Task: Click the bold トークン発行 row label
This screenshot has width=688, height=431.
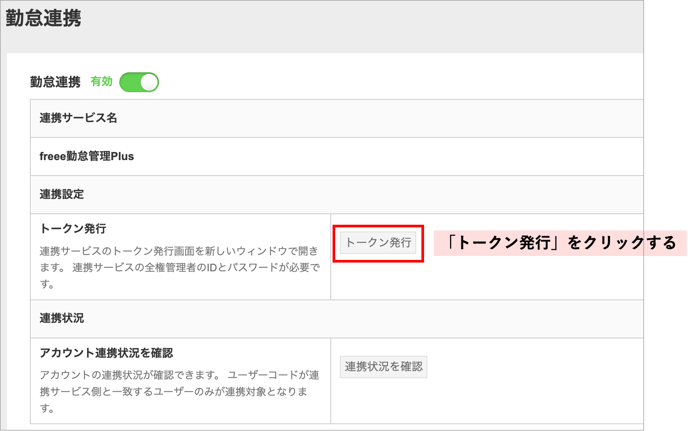Action: [73, 229]
